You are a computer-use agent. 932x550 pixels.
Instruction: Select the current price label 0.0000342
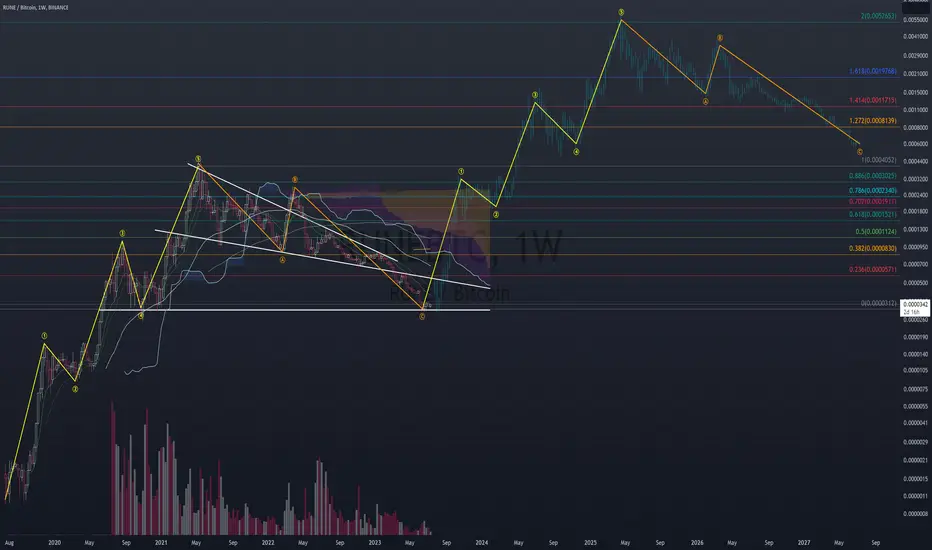915,304
